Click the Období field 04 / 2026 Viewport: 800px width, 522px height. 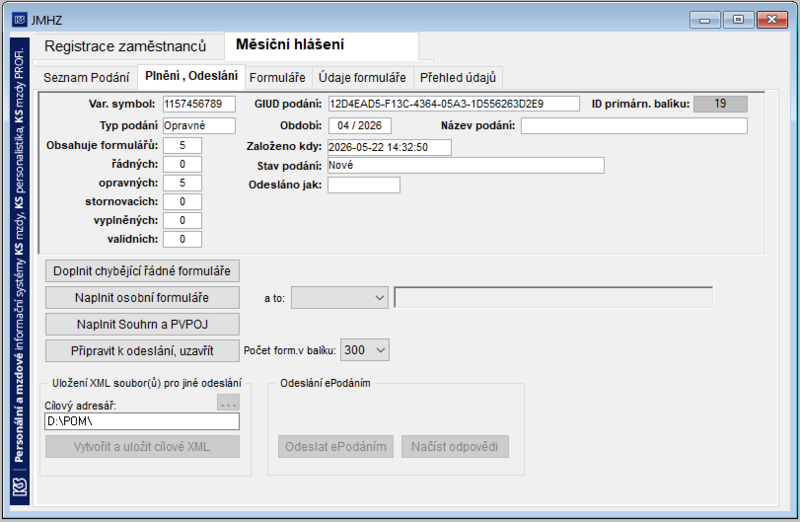tap(360, 126)
